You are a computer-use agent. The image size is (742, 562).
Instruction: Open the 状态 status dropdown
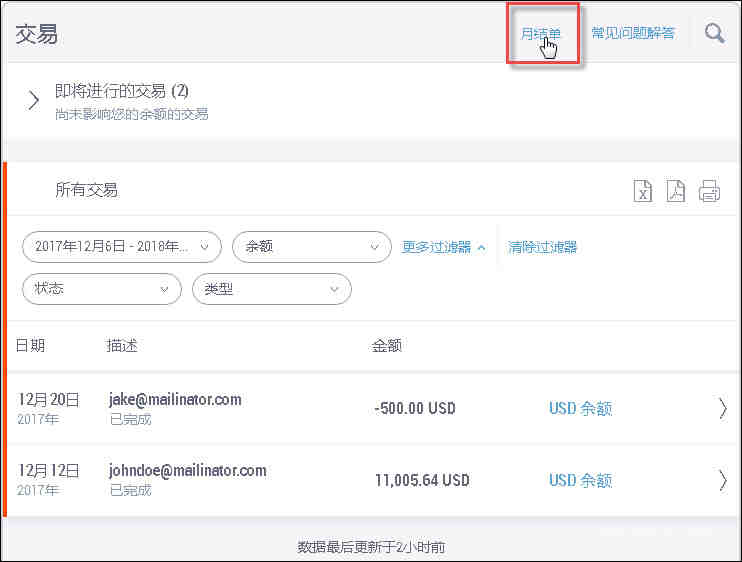click(x=102, y=289)
